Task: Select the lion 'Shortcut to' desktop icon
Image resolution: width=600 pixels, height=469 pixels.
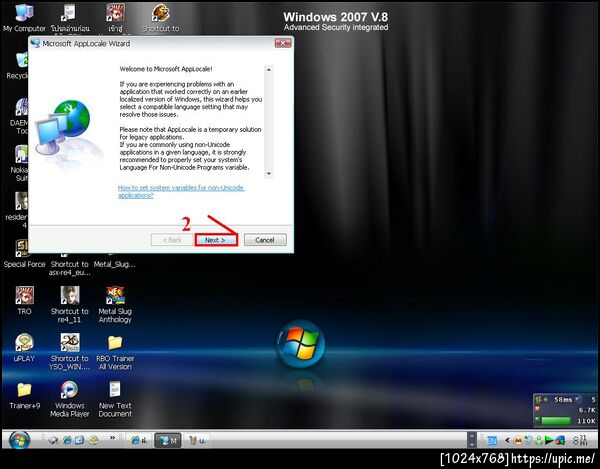Action: coord(160,18)
